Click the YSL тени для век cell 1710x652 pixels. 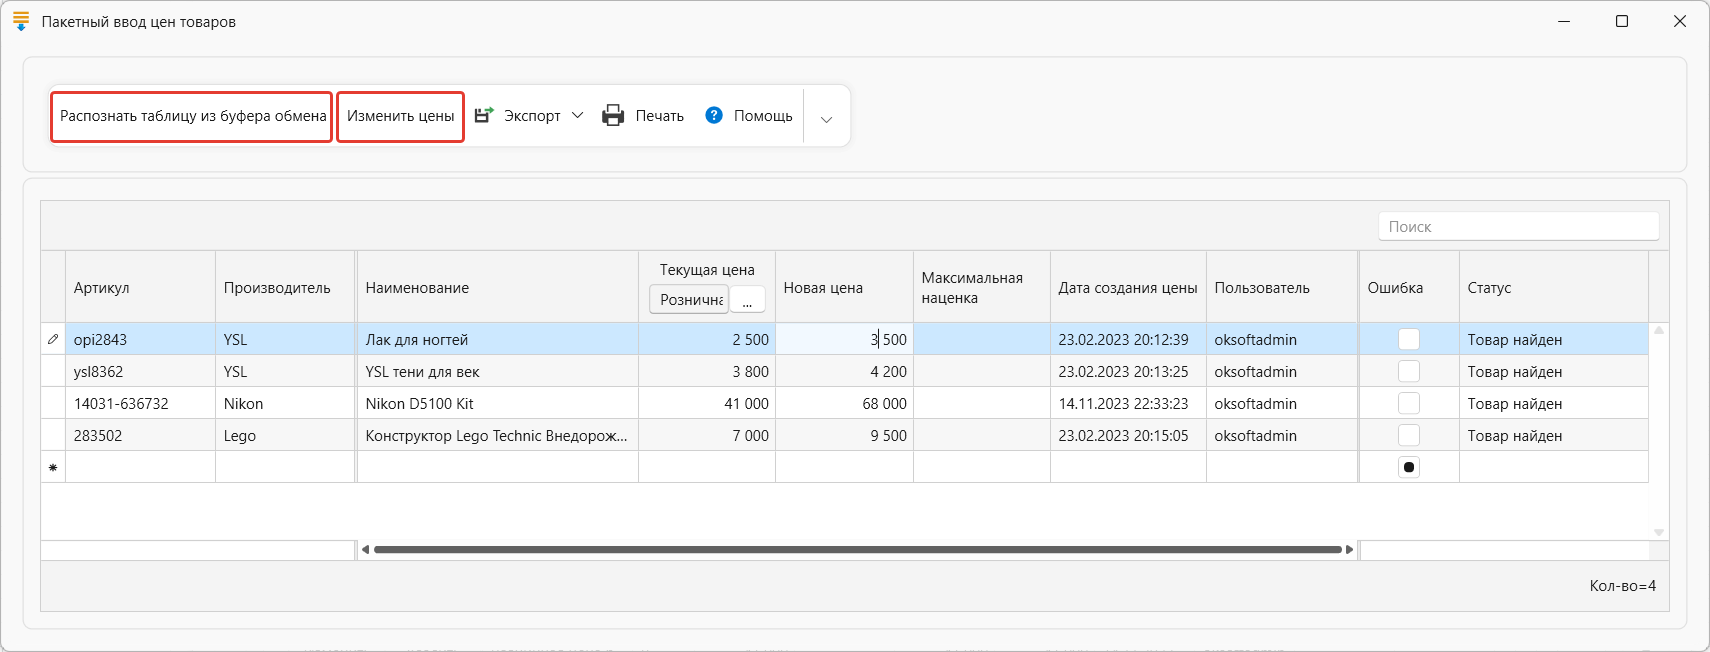498,371
